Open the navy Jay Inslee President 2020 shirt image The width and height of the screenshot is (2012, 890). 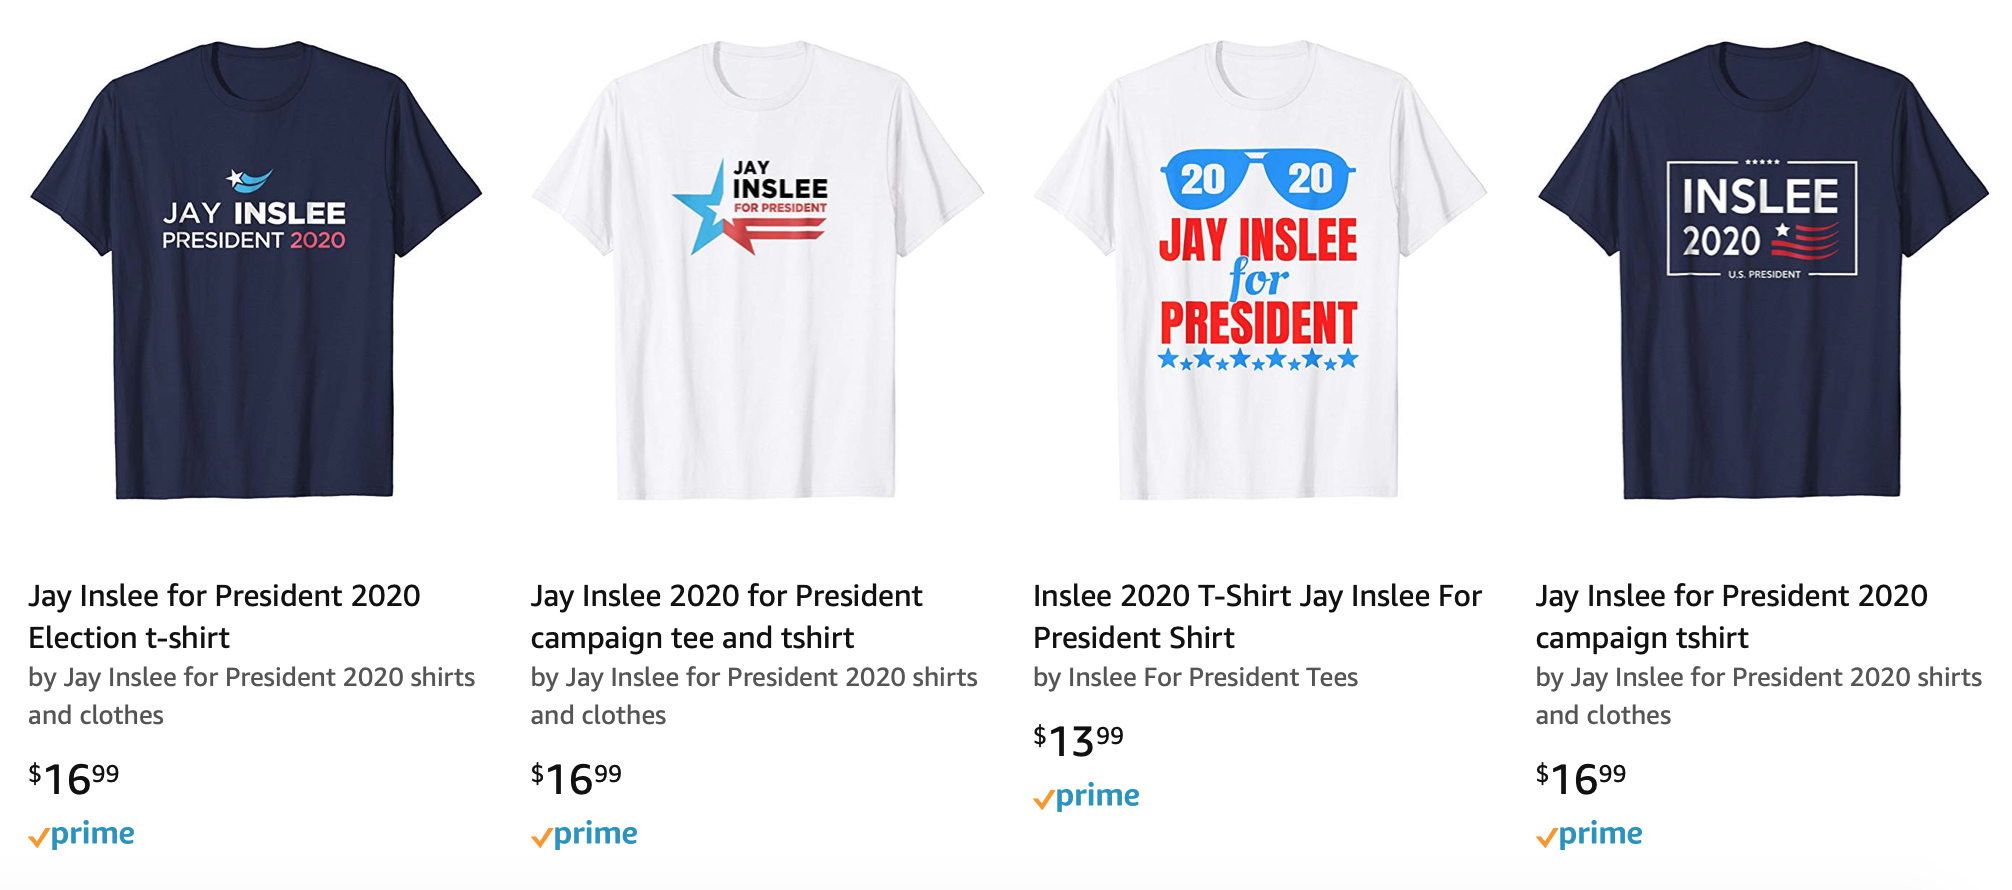click(x=255, y=270)
